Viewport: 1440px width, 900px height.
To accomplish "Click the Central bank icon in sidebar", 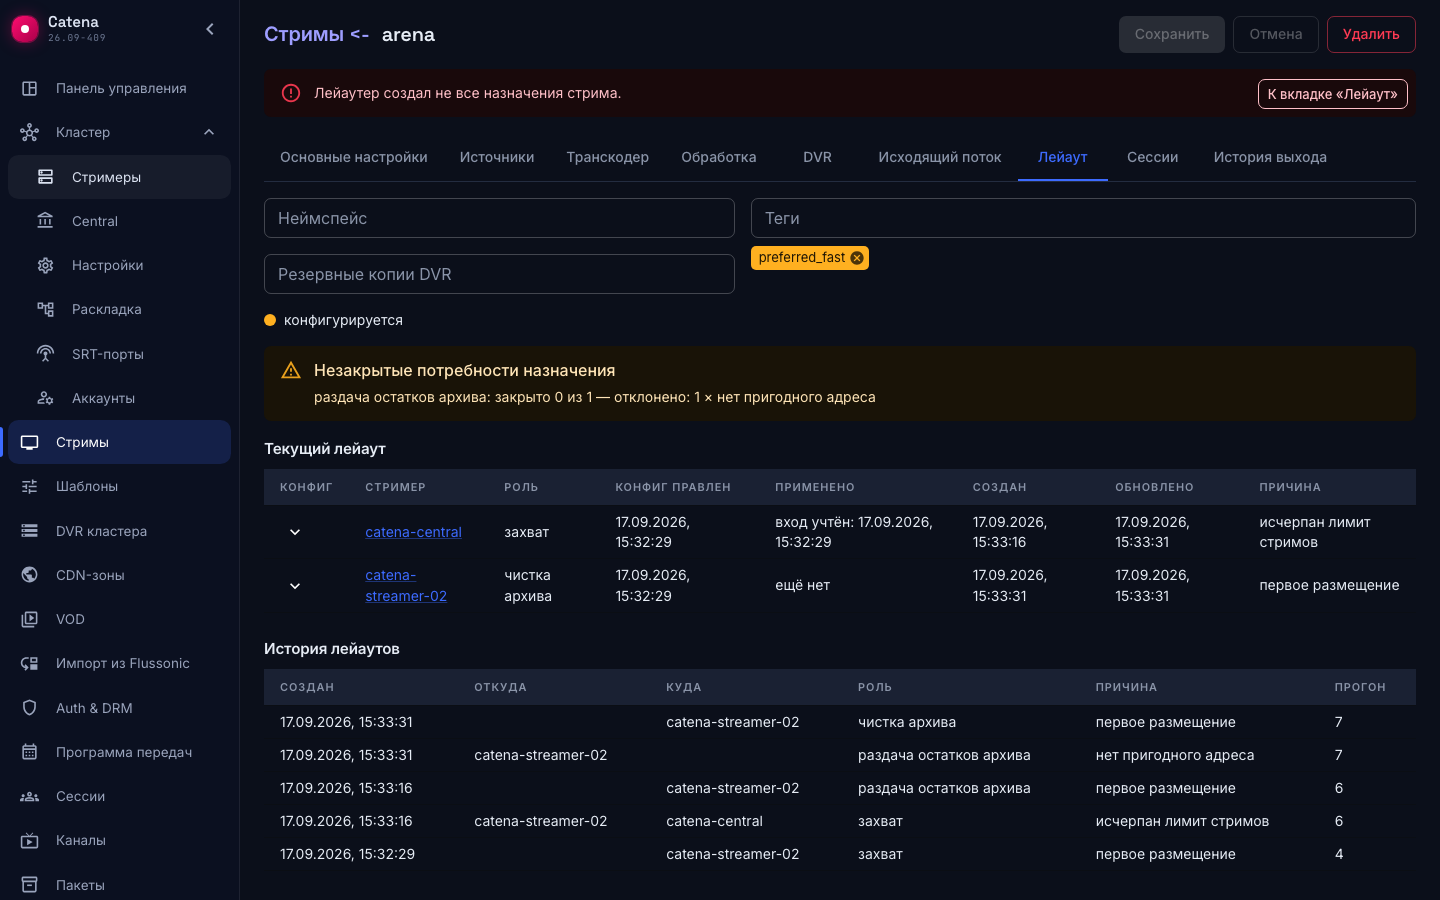I will pos(45,221).
